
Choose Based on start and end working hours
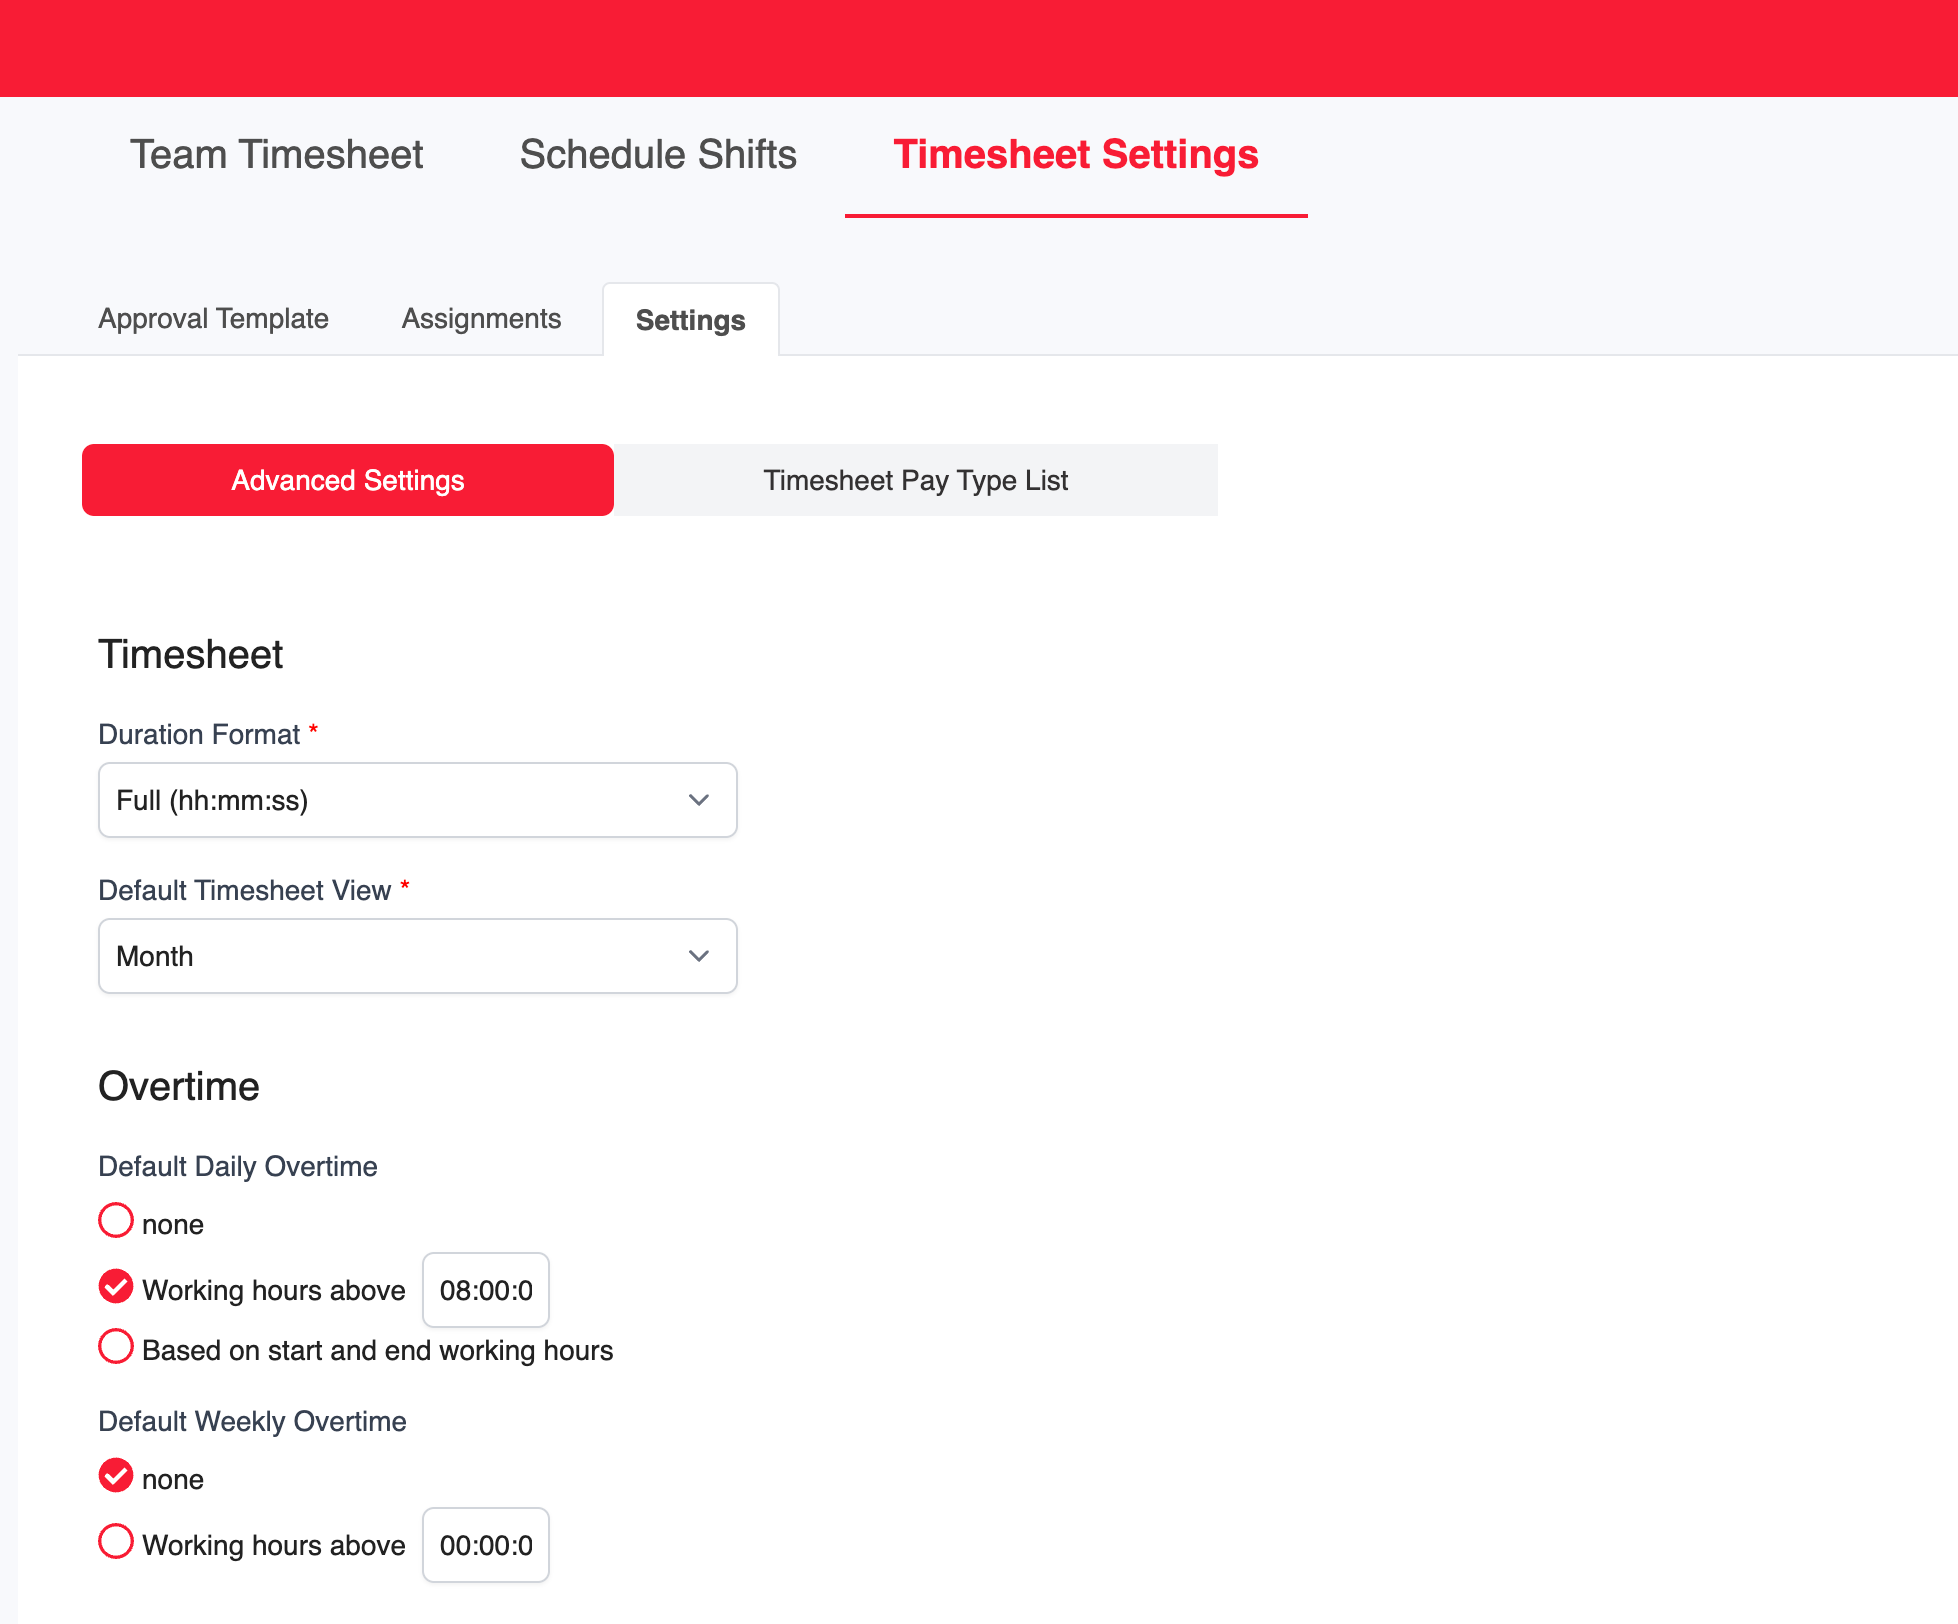pos(116,1346)
